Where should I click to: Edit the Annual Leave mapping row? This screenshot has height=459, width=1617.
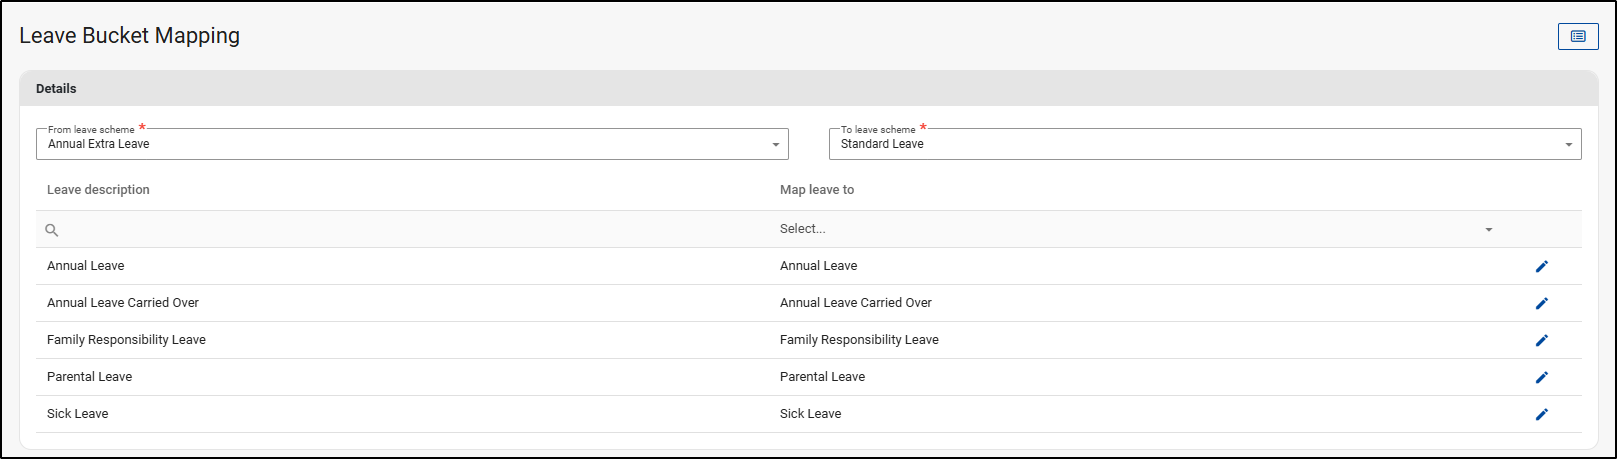(x=1541, y=266)
